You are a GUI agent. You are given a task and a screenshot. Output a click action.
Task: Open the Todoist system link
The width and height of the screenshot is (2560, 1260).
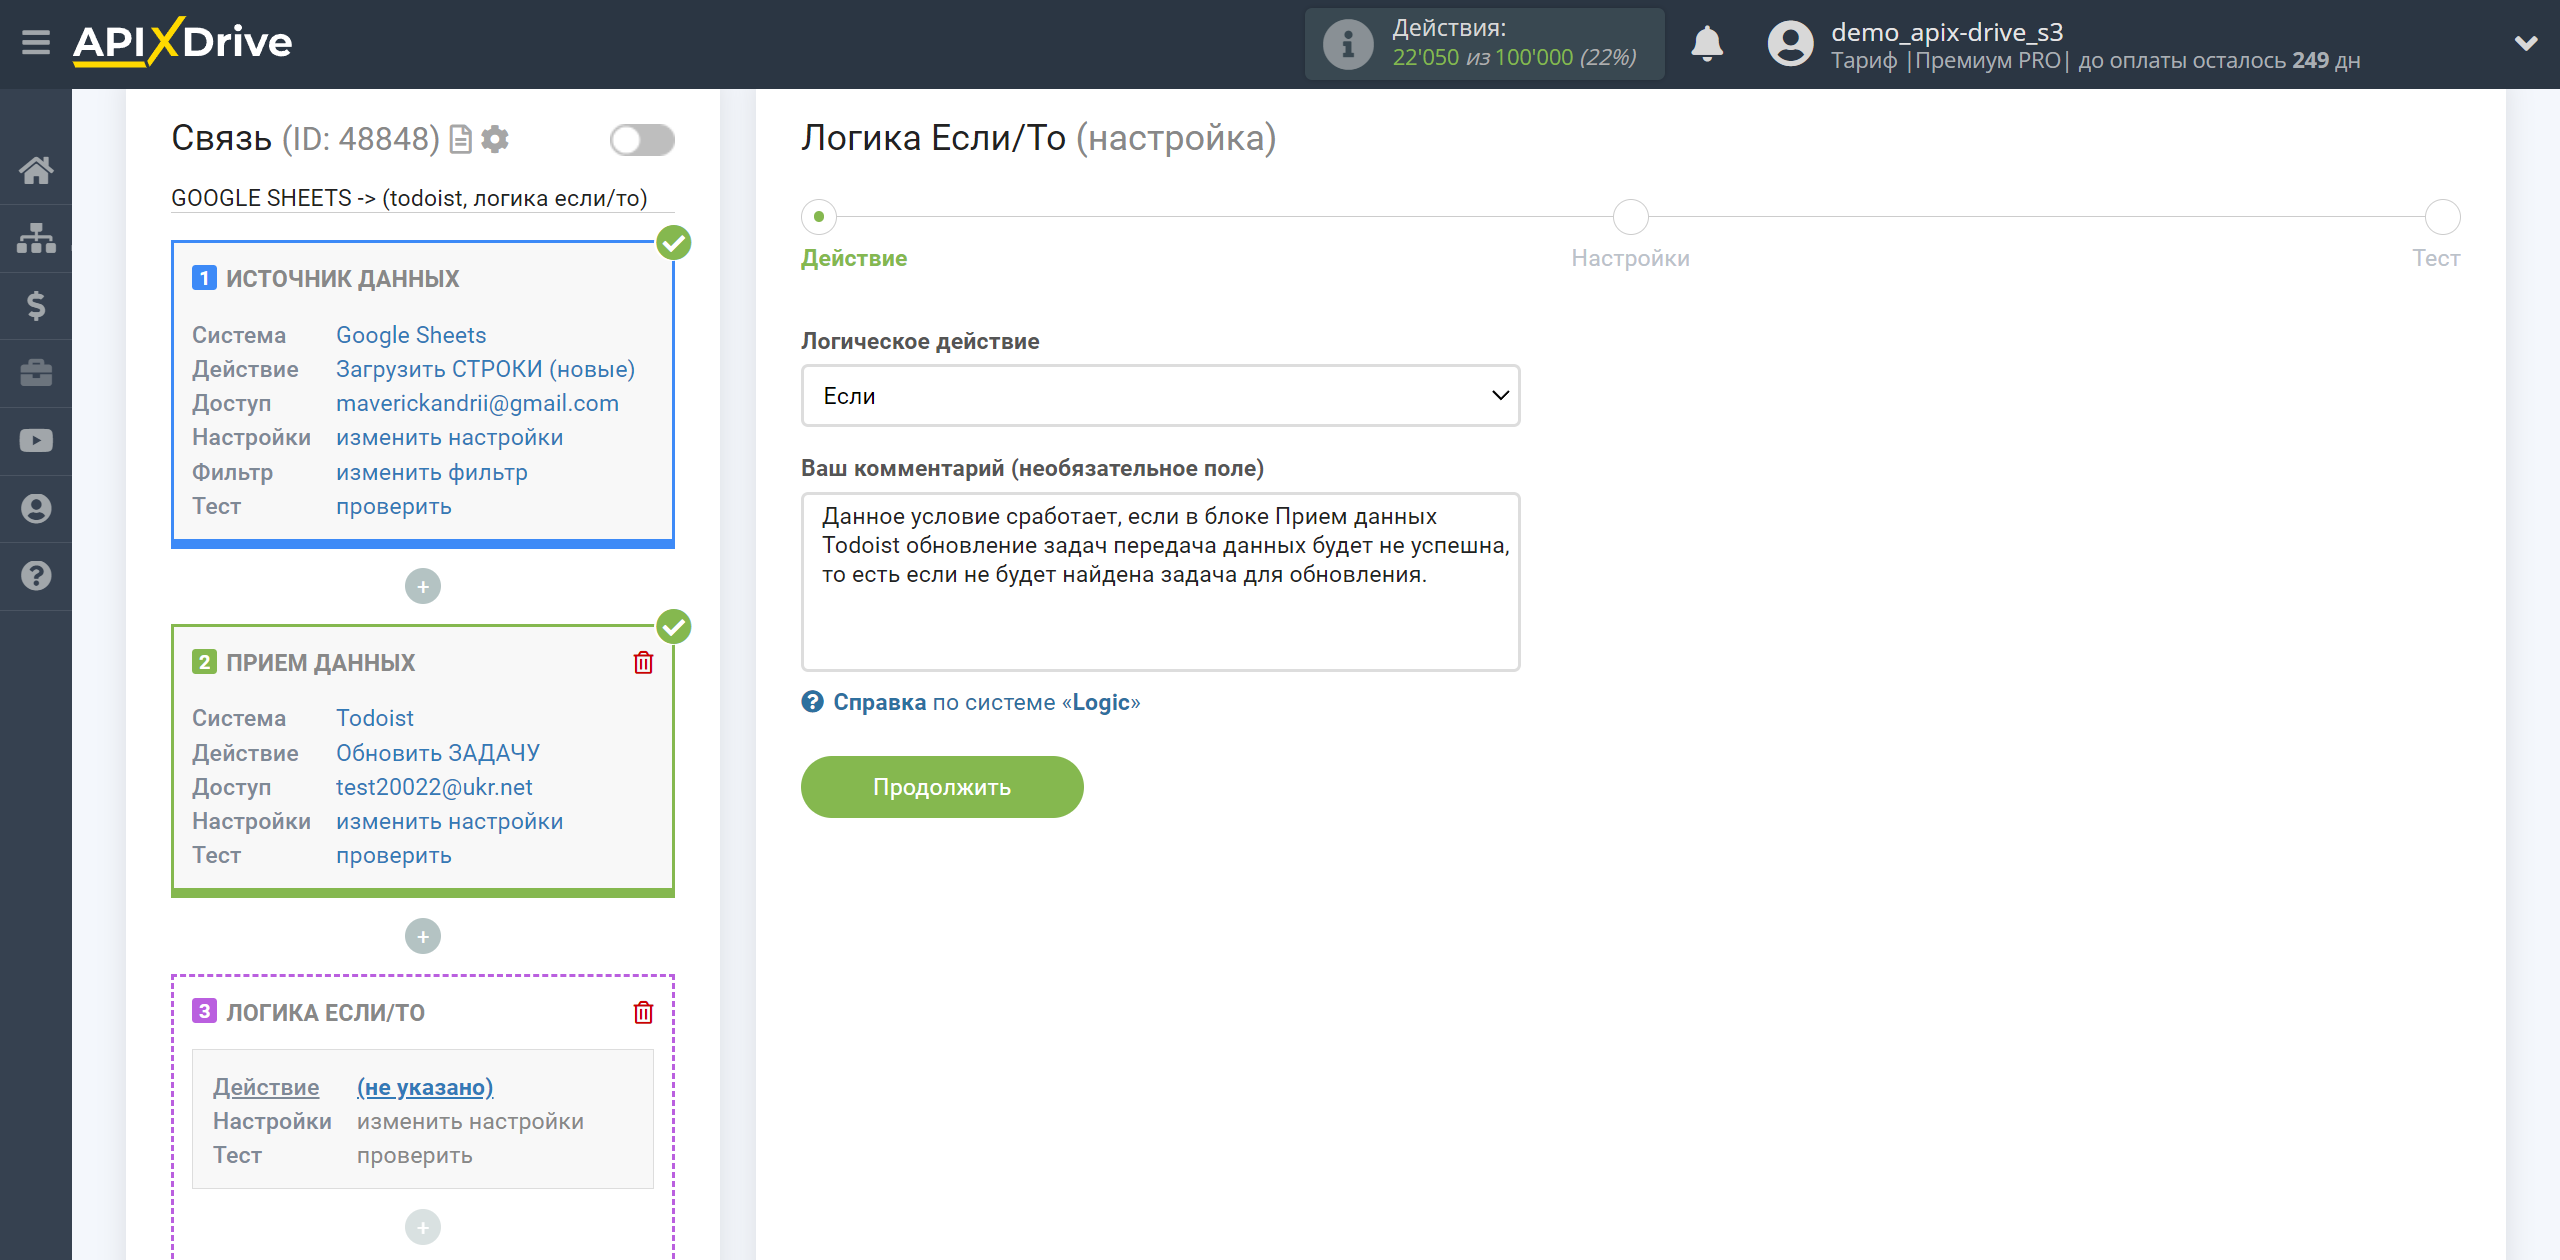pyautogui.click(x=375, y=718)
